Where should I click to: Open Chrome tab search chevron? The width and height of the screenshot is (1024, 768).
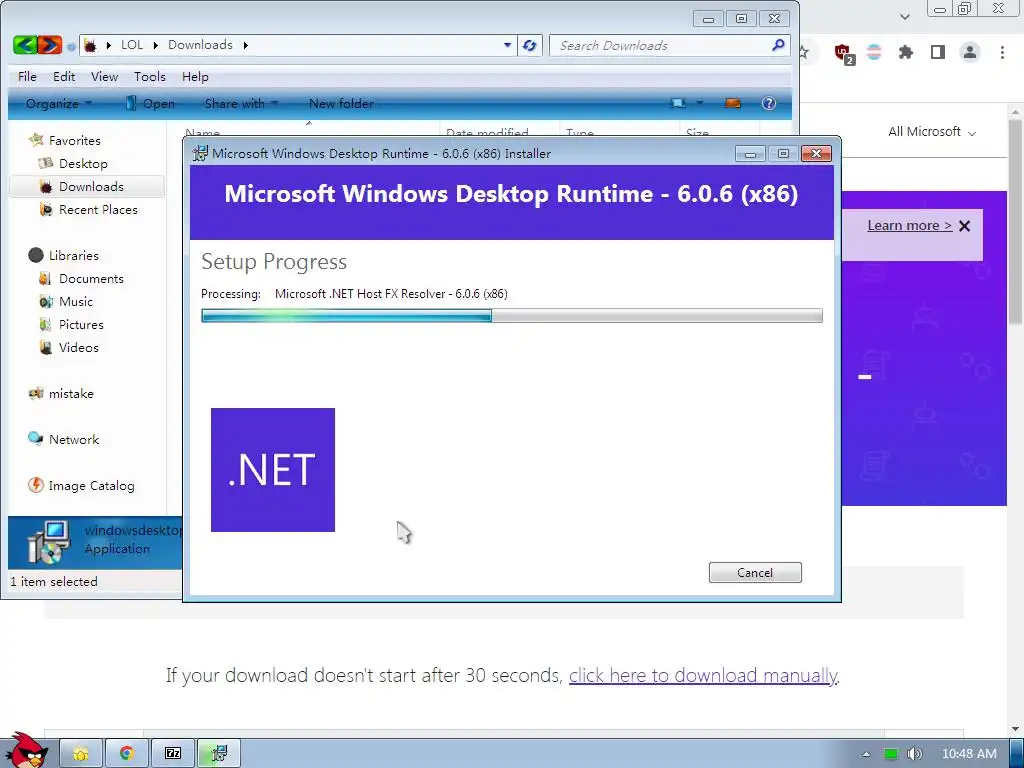click(x=904, y=16)
